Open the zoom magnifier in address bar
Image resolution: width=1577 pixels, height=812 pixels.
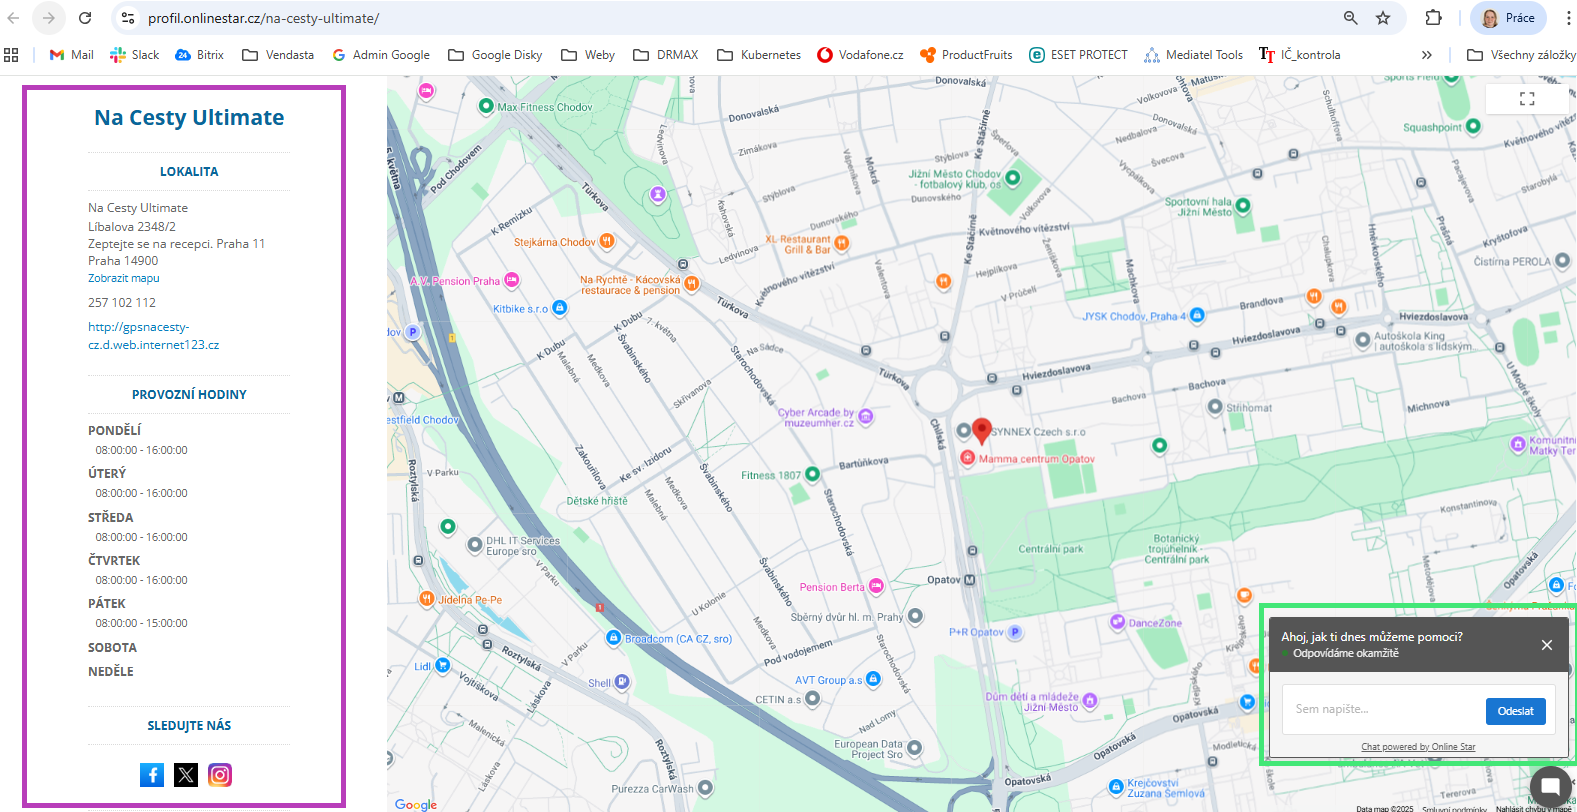pos(1351,18)
